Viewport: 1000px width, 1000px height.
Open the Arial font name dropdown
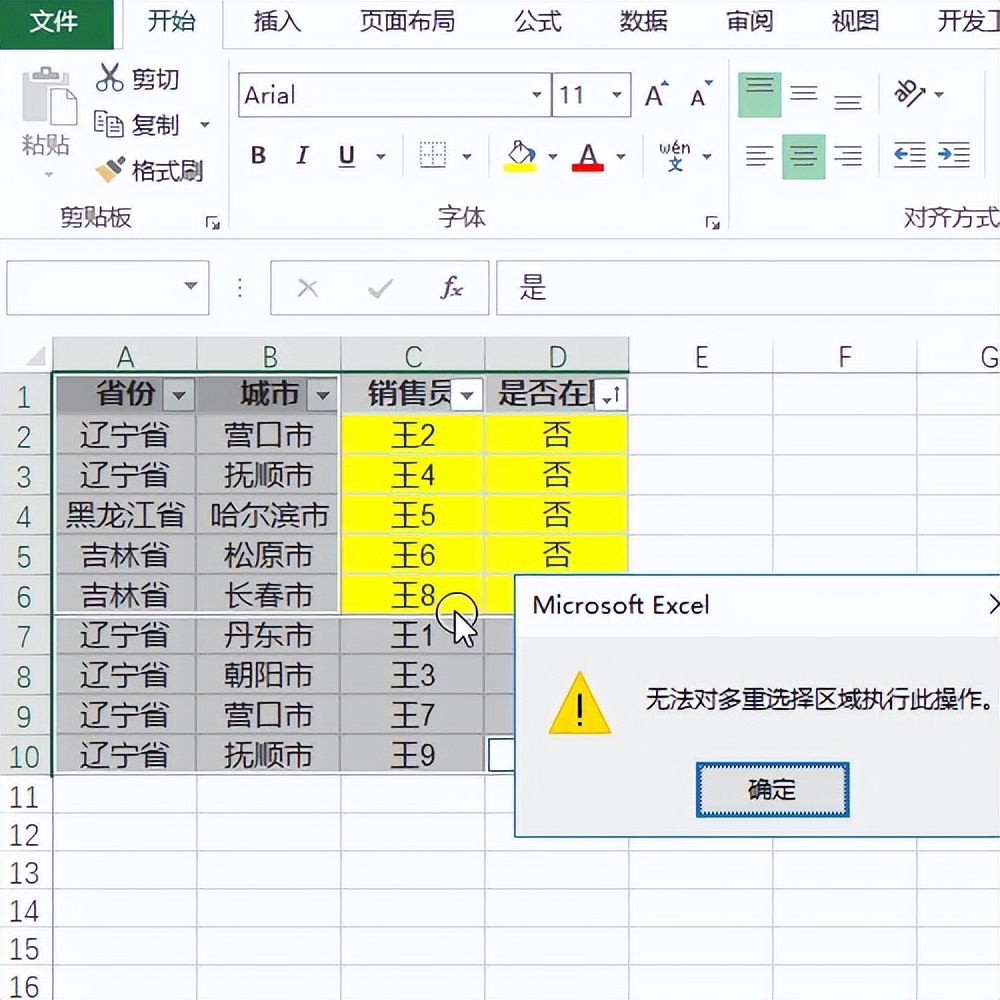click(x=537, y=95)
